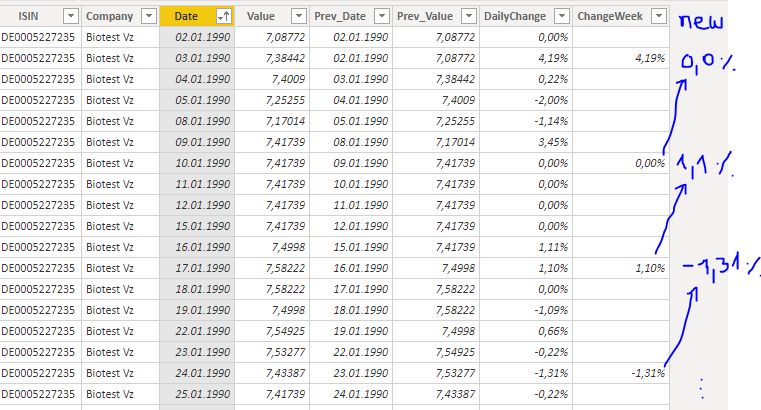The width and height of the screenshot is (761, 410).
Task: Open the Date column sort dropdown
Action: click(x=224, y=16)
